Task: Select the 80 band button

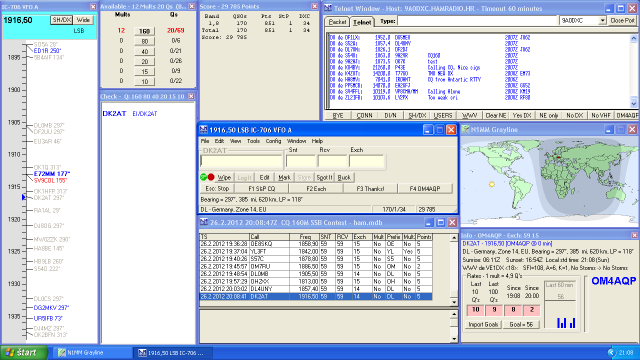Action: [144, 41]
